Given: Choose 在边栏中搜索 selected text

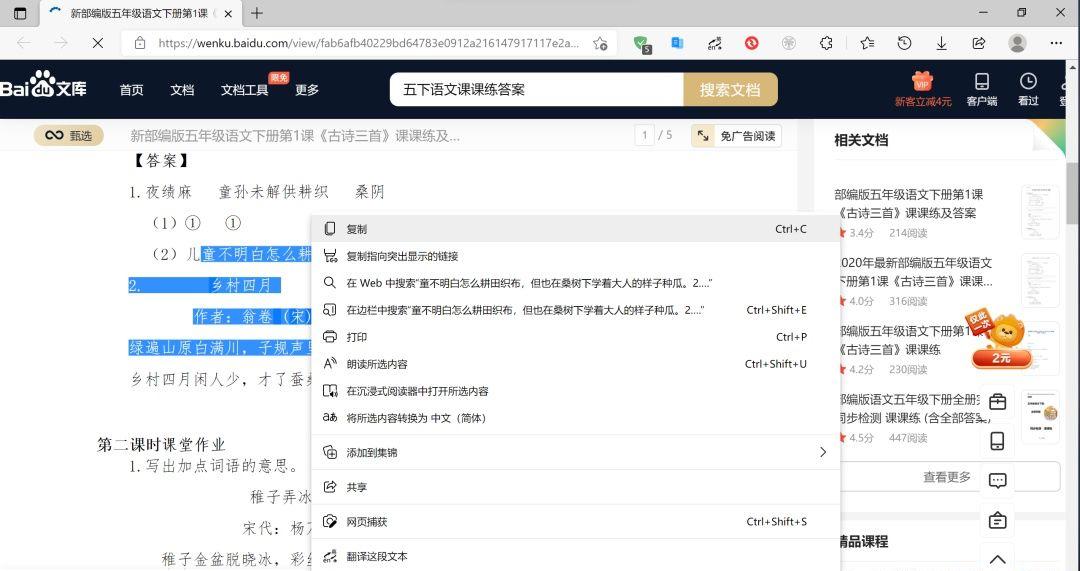Looking at the screenshot, I should coord(576,310).
